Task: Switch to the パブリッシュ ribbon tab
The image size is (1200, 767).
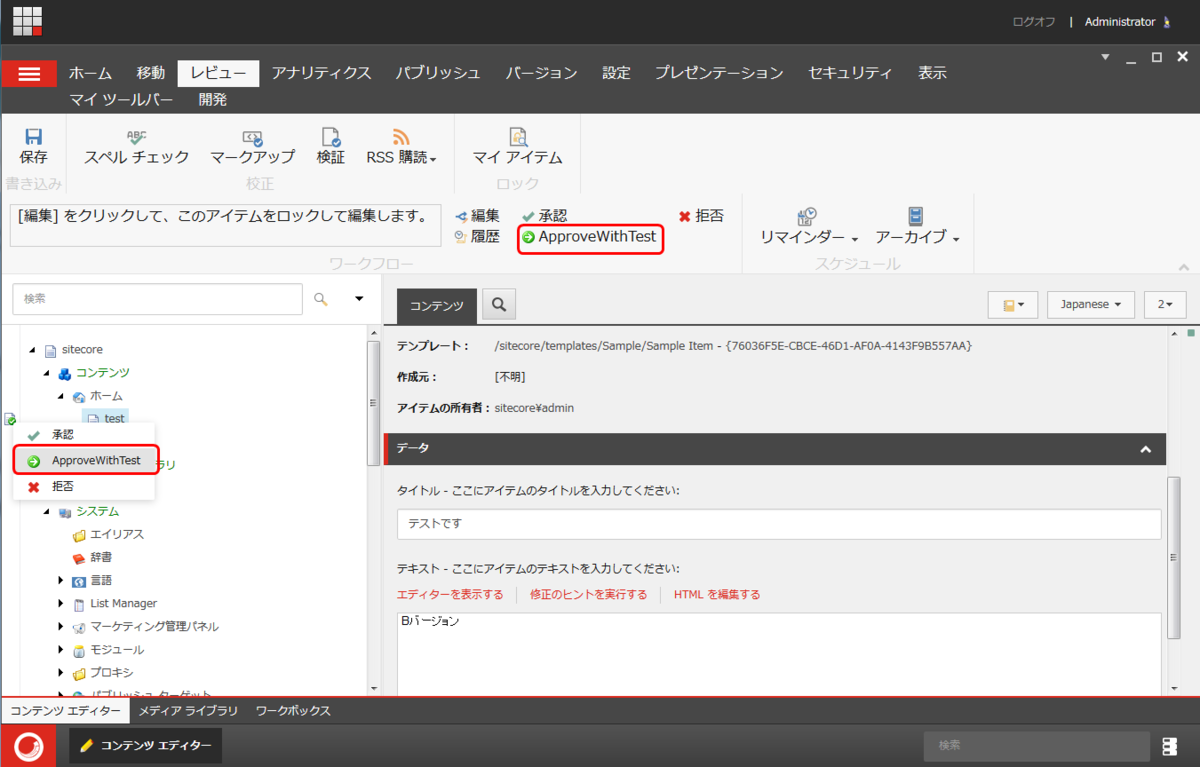Action: point(437,73)
